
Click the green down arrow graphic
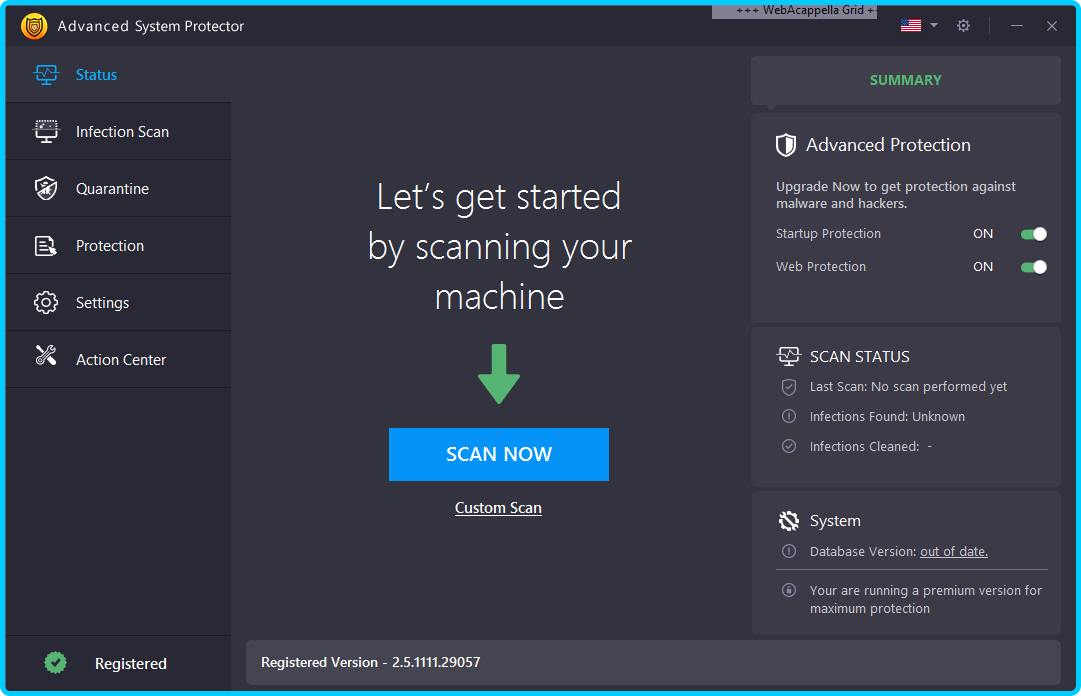[x=499, y=374]
